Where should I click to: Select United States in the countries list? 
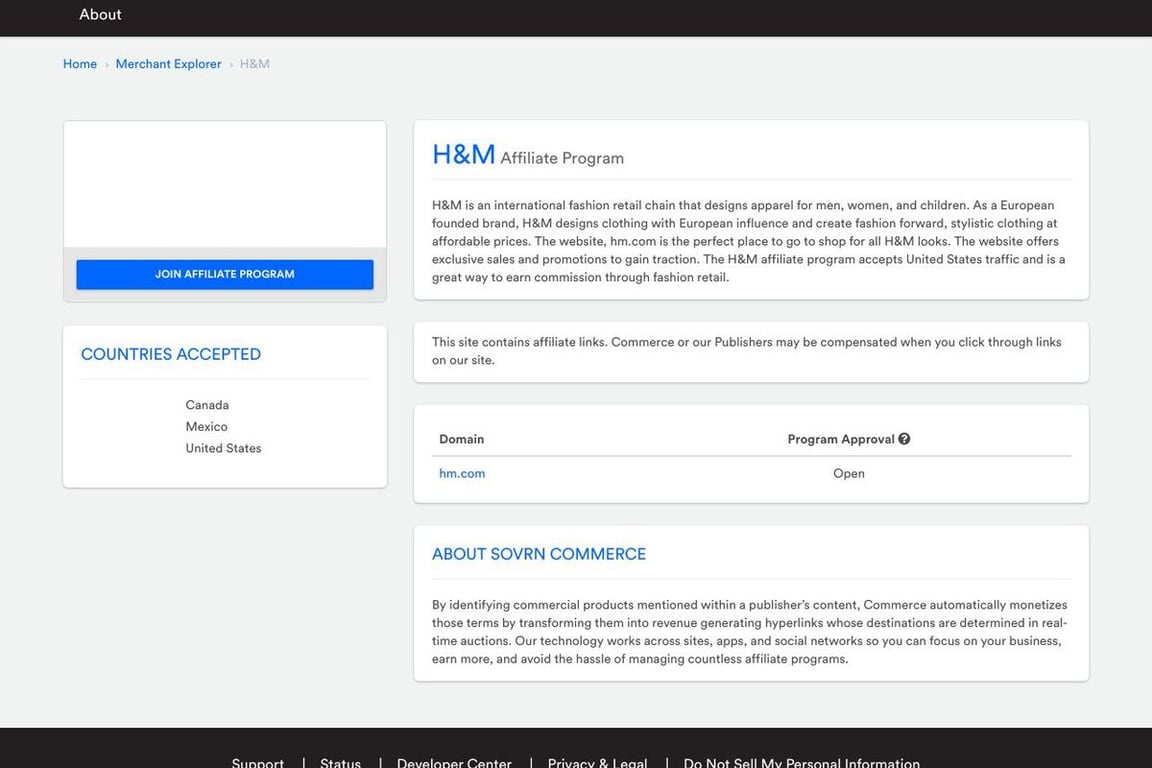(223, 449)
